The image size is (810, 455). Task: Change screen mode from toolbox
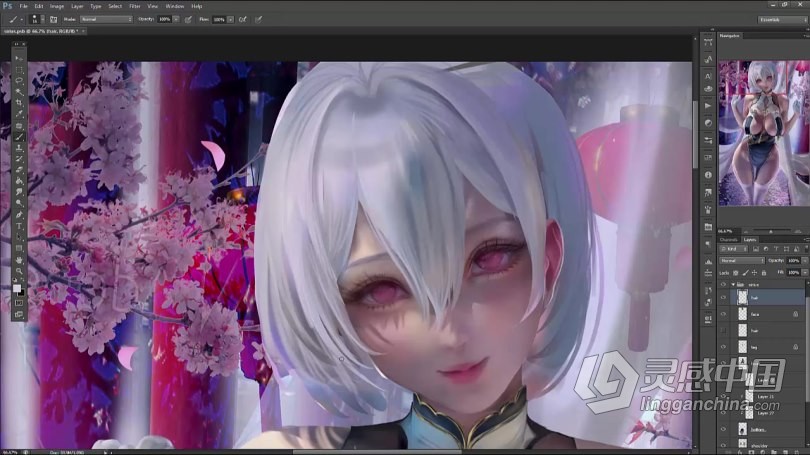[19, 314]
